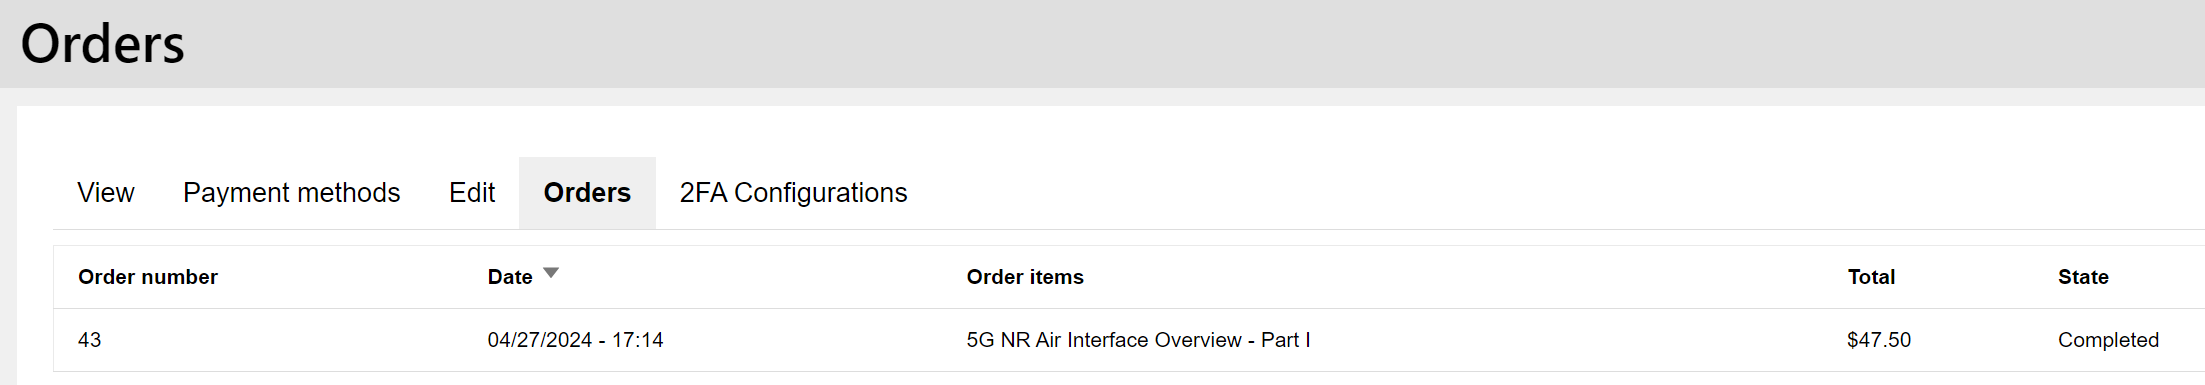Open the Edit tab
Screen dimensions: 2205x385
[x=472, y=193]
